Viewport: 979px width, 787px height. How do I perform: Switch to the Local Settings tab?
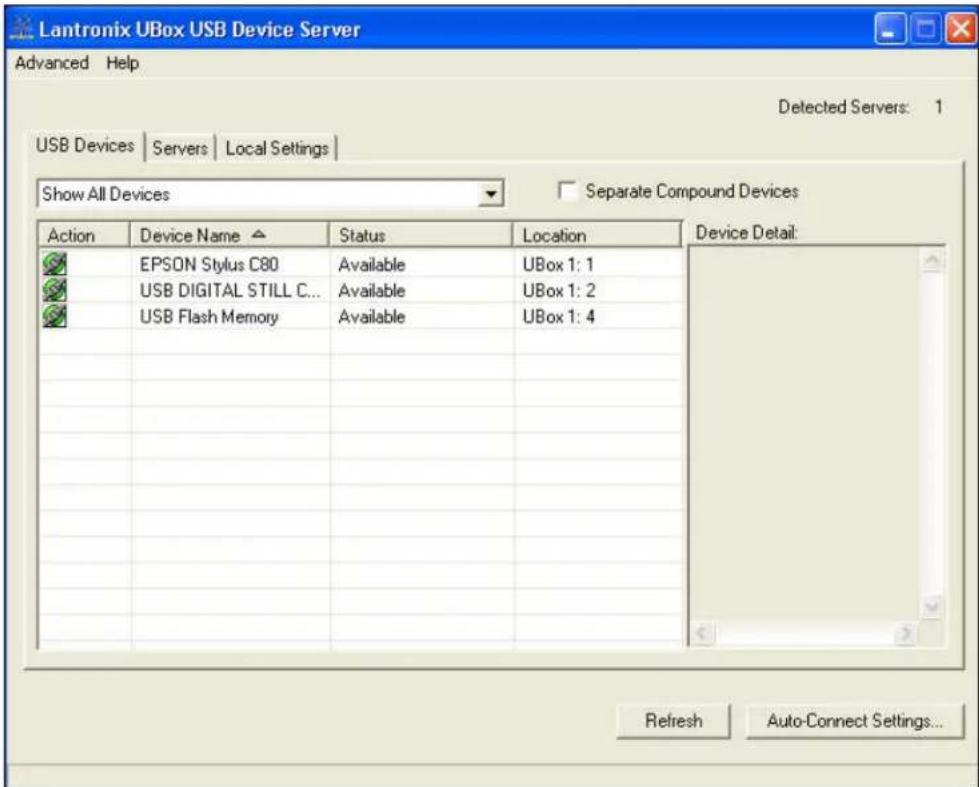[277, 149]
